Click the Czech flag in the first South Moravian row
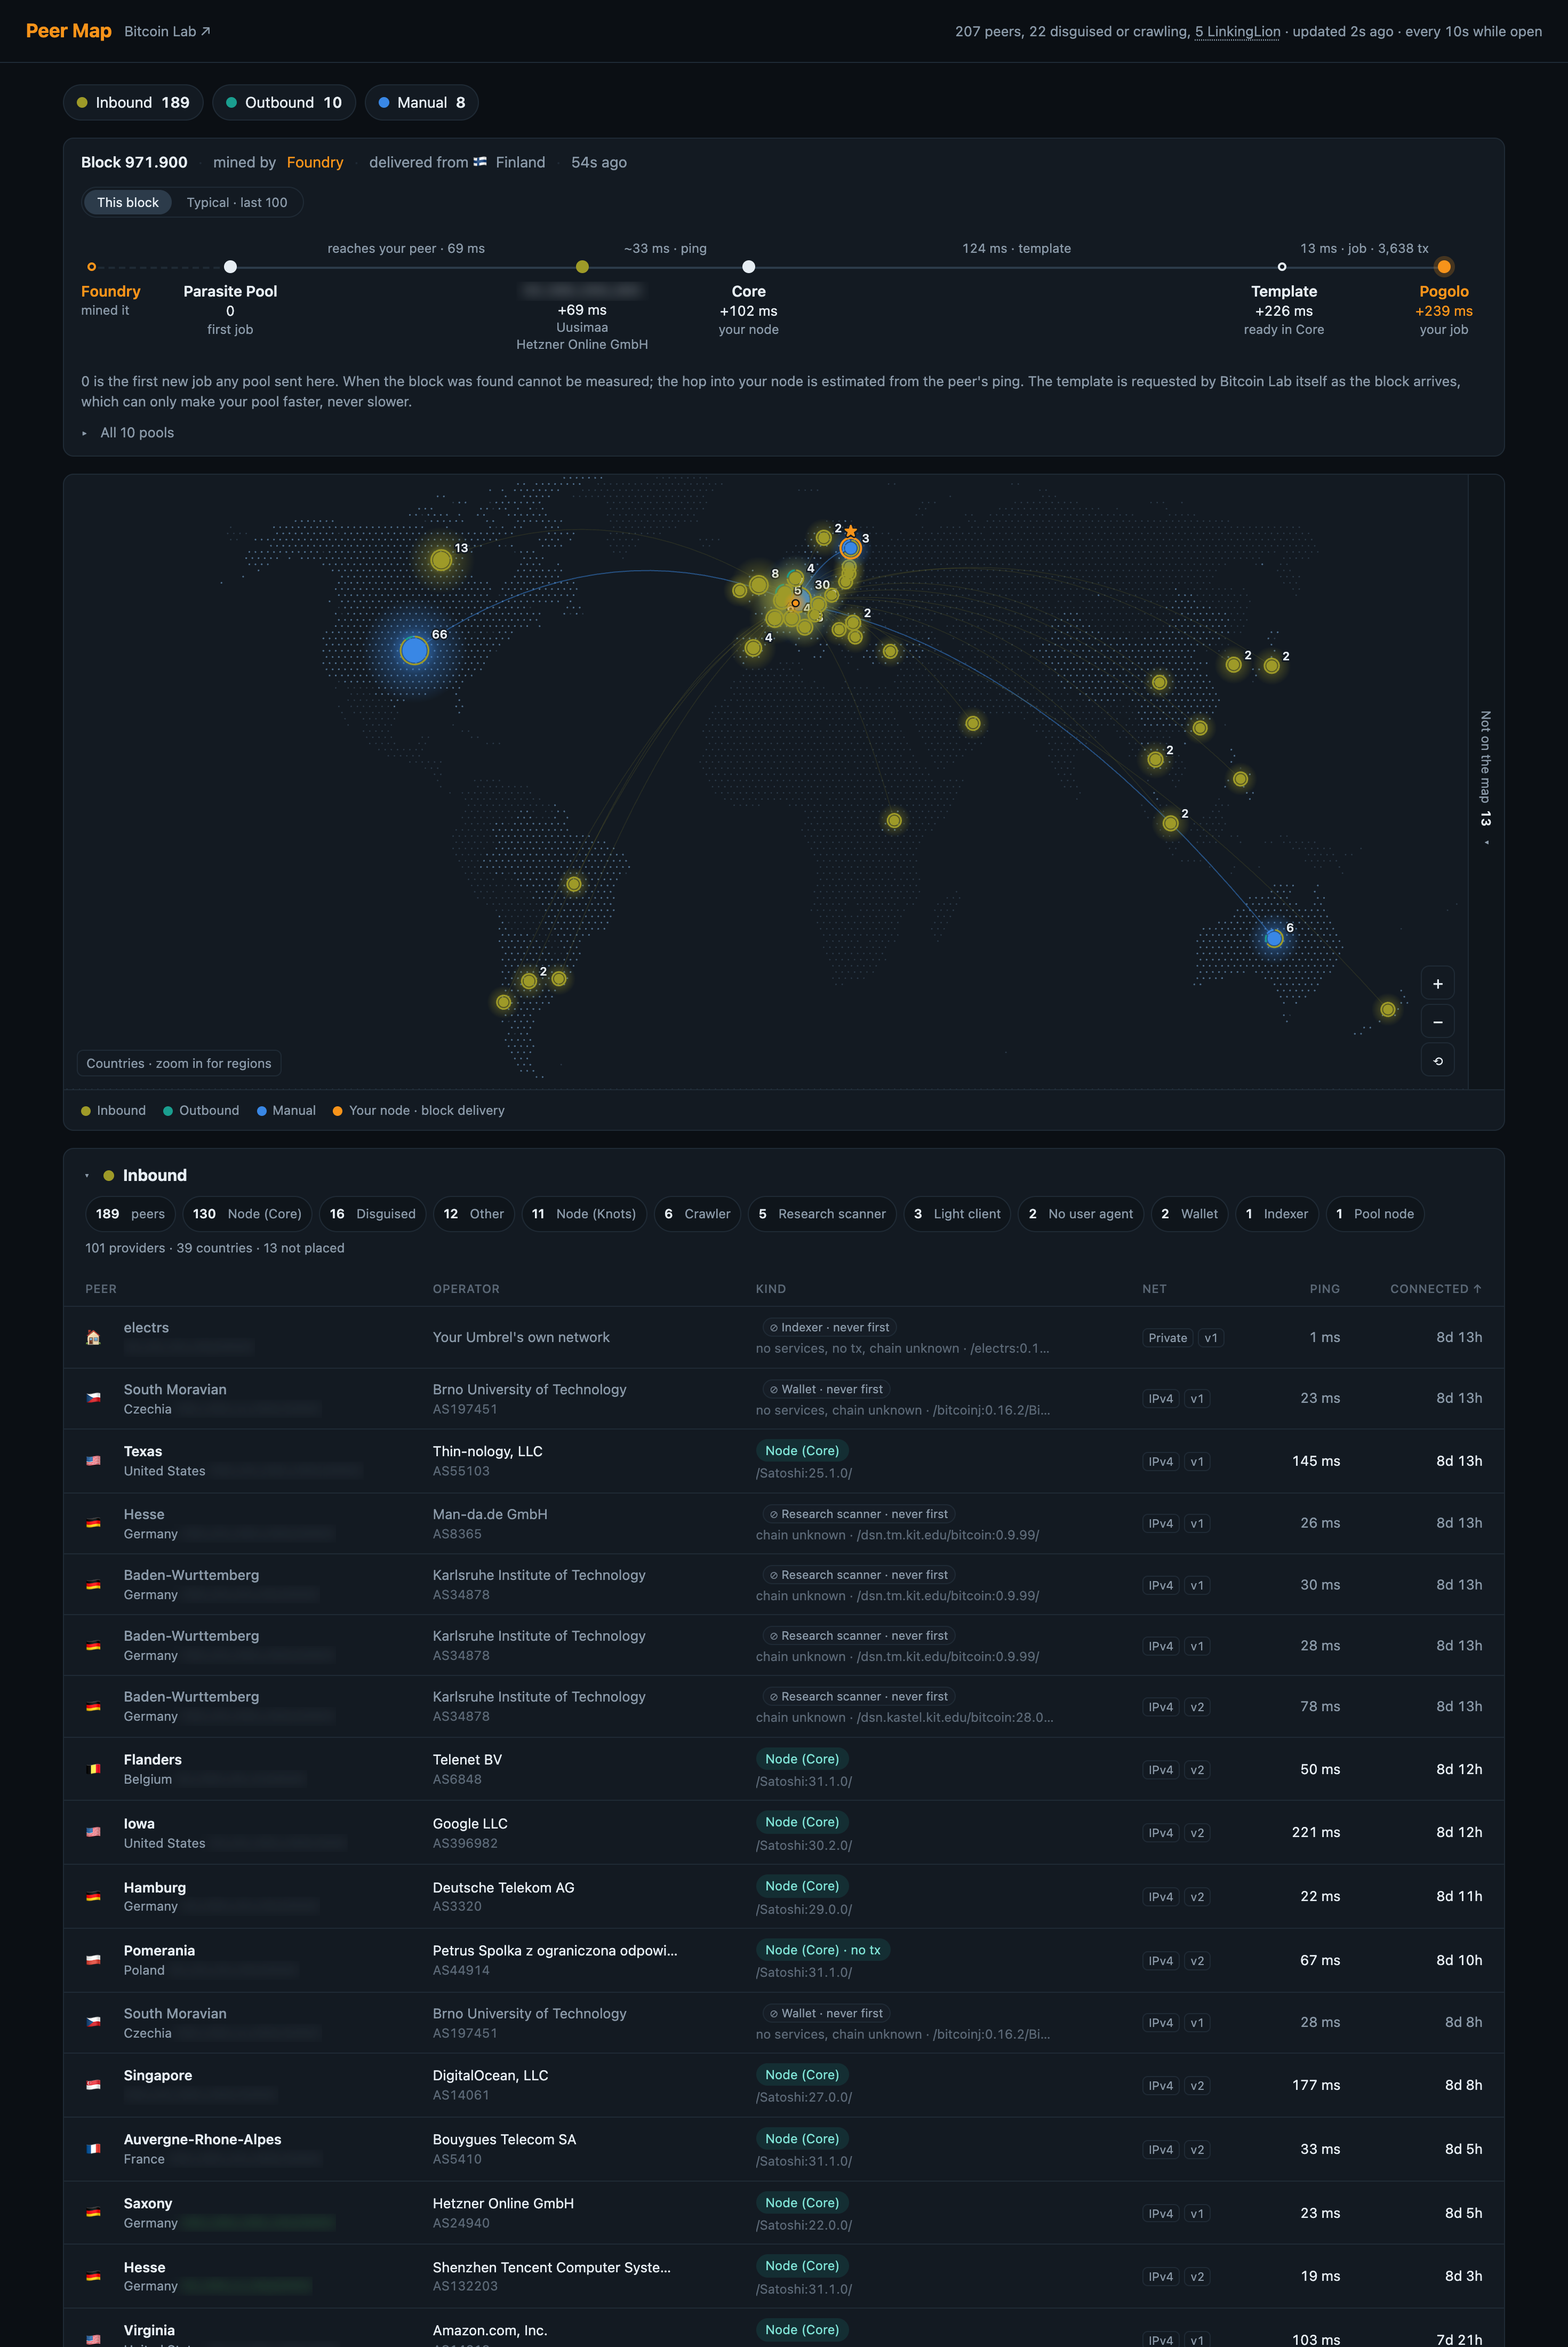This screenshot has height=2347, width=1568. click(x=93, y=1398)
